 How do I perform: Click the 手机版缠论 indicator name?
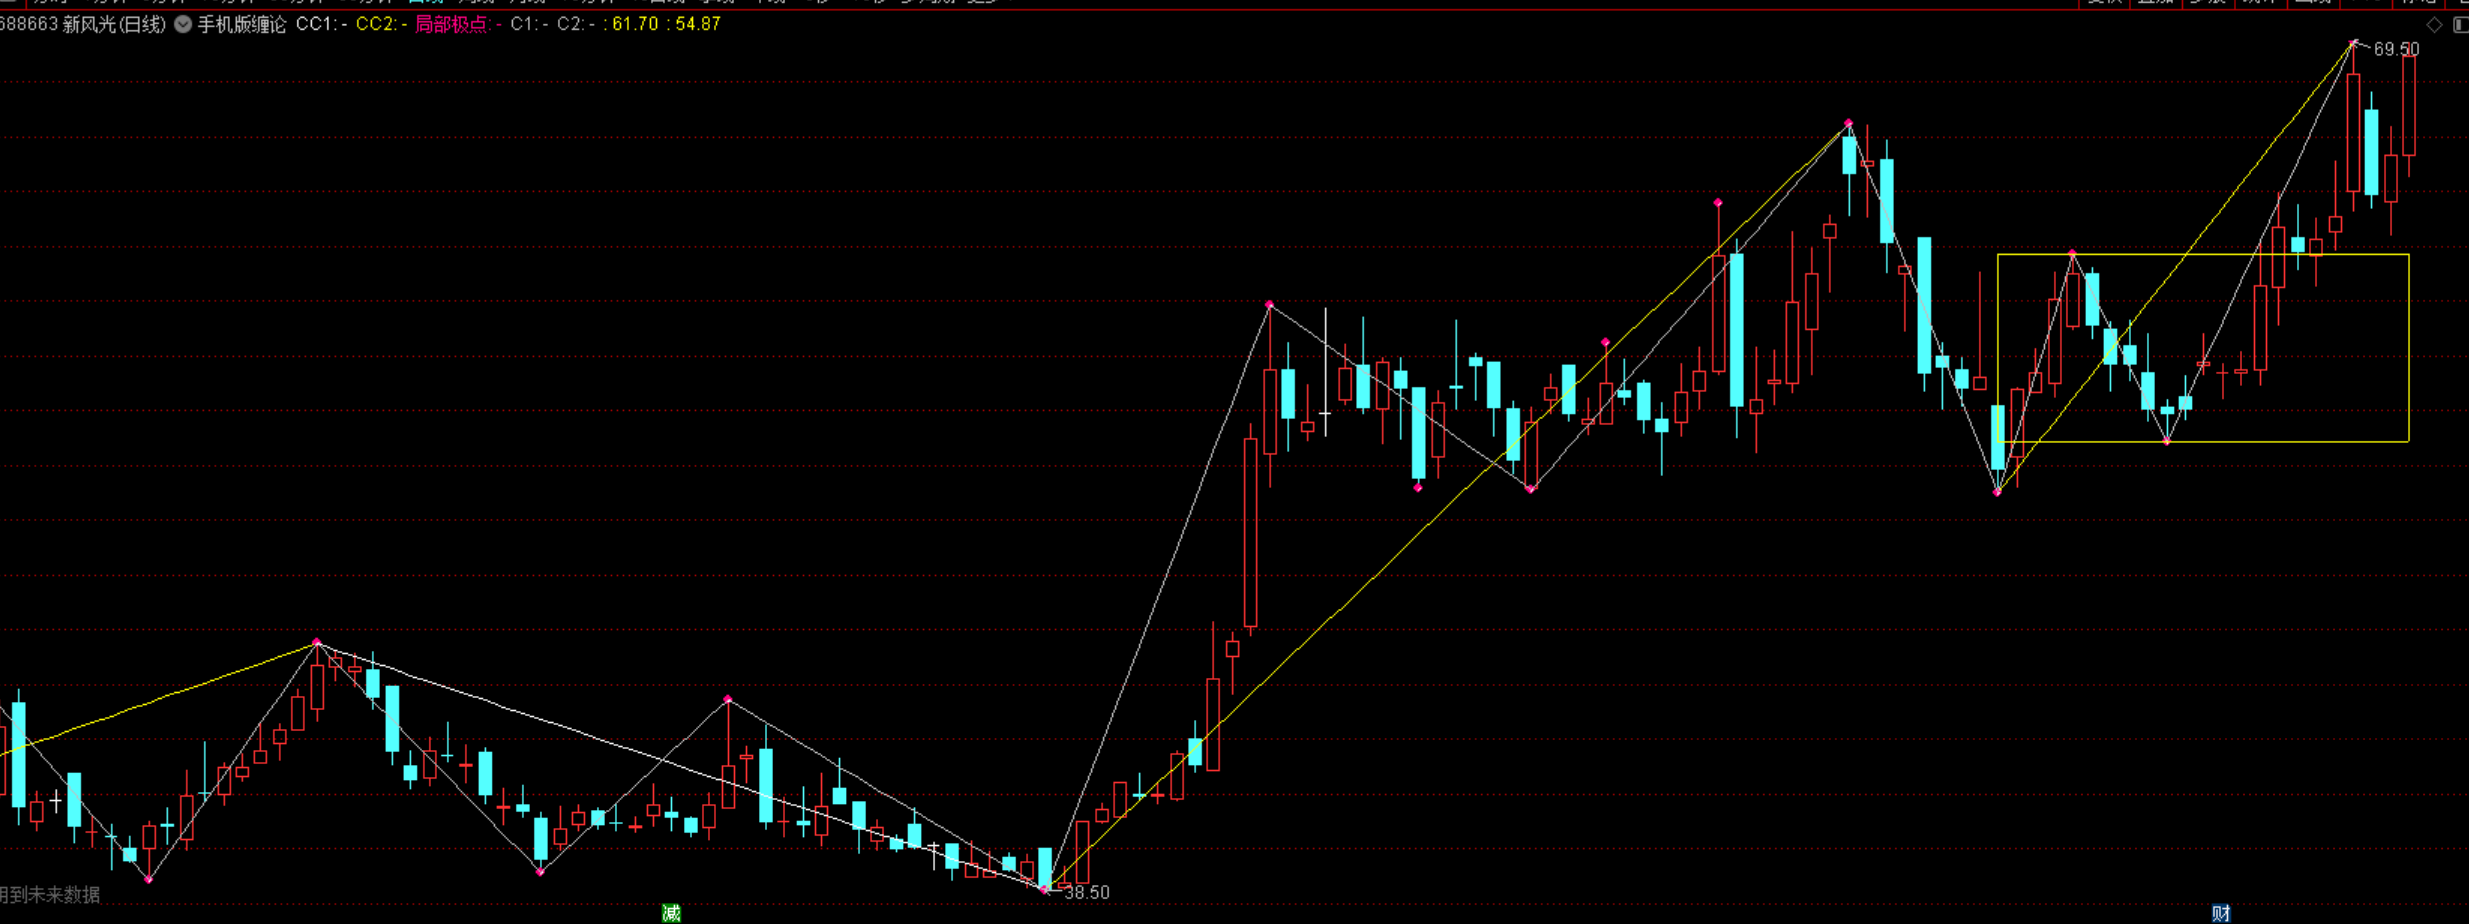point(241,25)
